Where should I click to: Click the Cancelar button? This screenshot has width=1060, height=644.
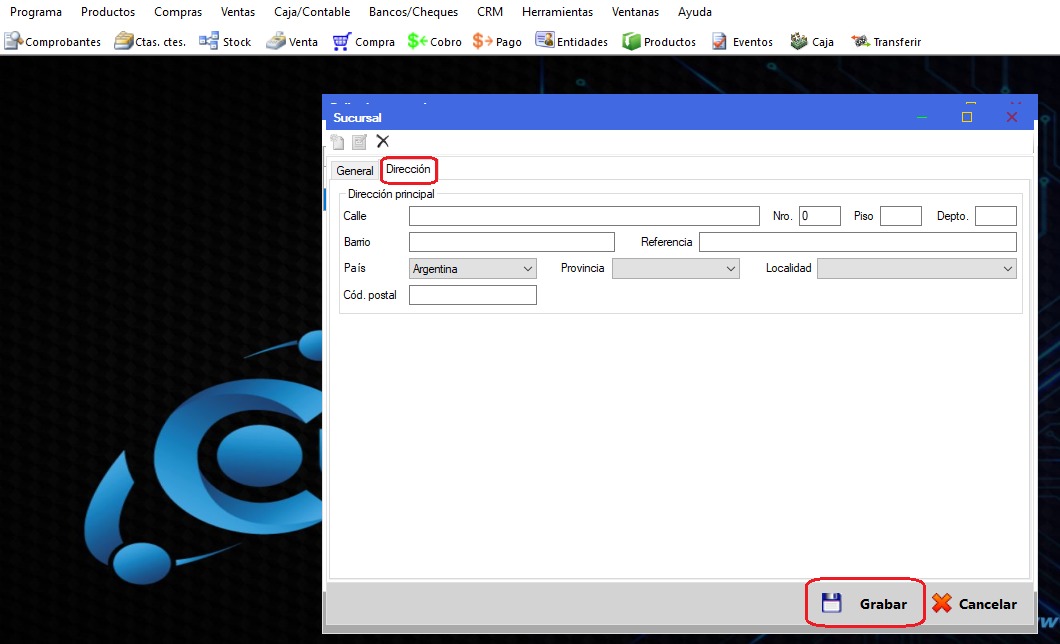[x=975, y=603]
